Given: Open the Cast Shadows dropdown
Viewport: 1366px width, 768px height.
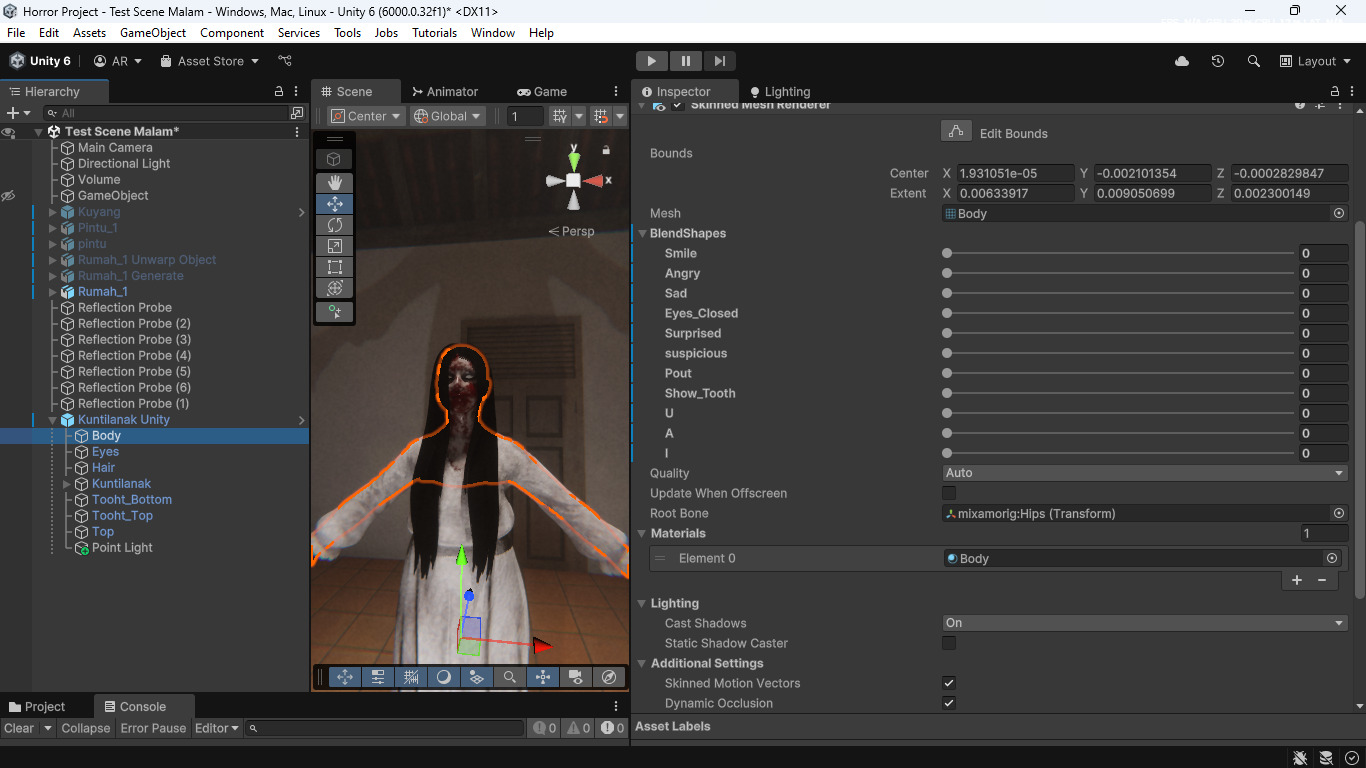Looking at the screenshot, I should 1145,623.
